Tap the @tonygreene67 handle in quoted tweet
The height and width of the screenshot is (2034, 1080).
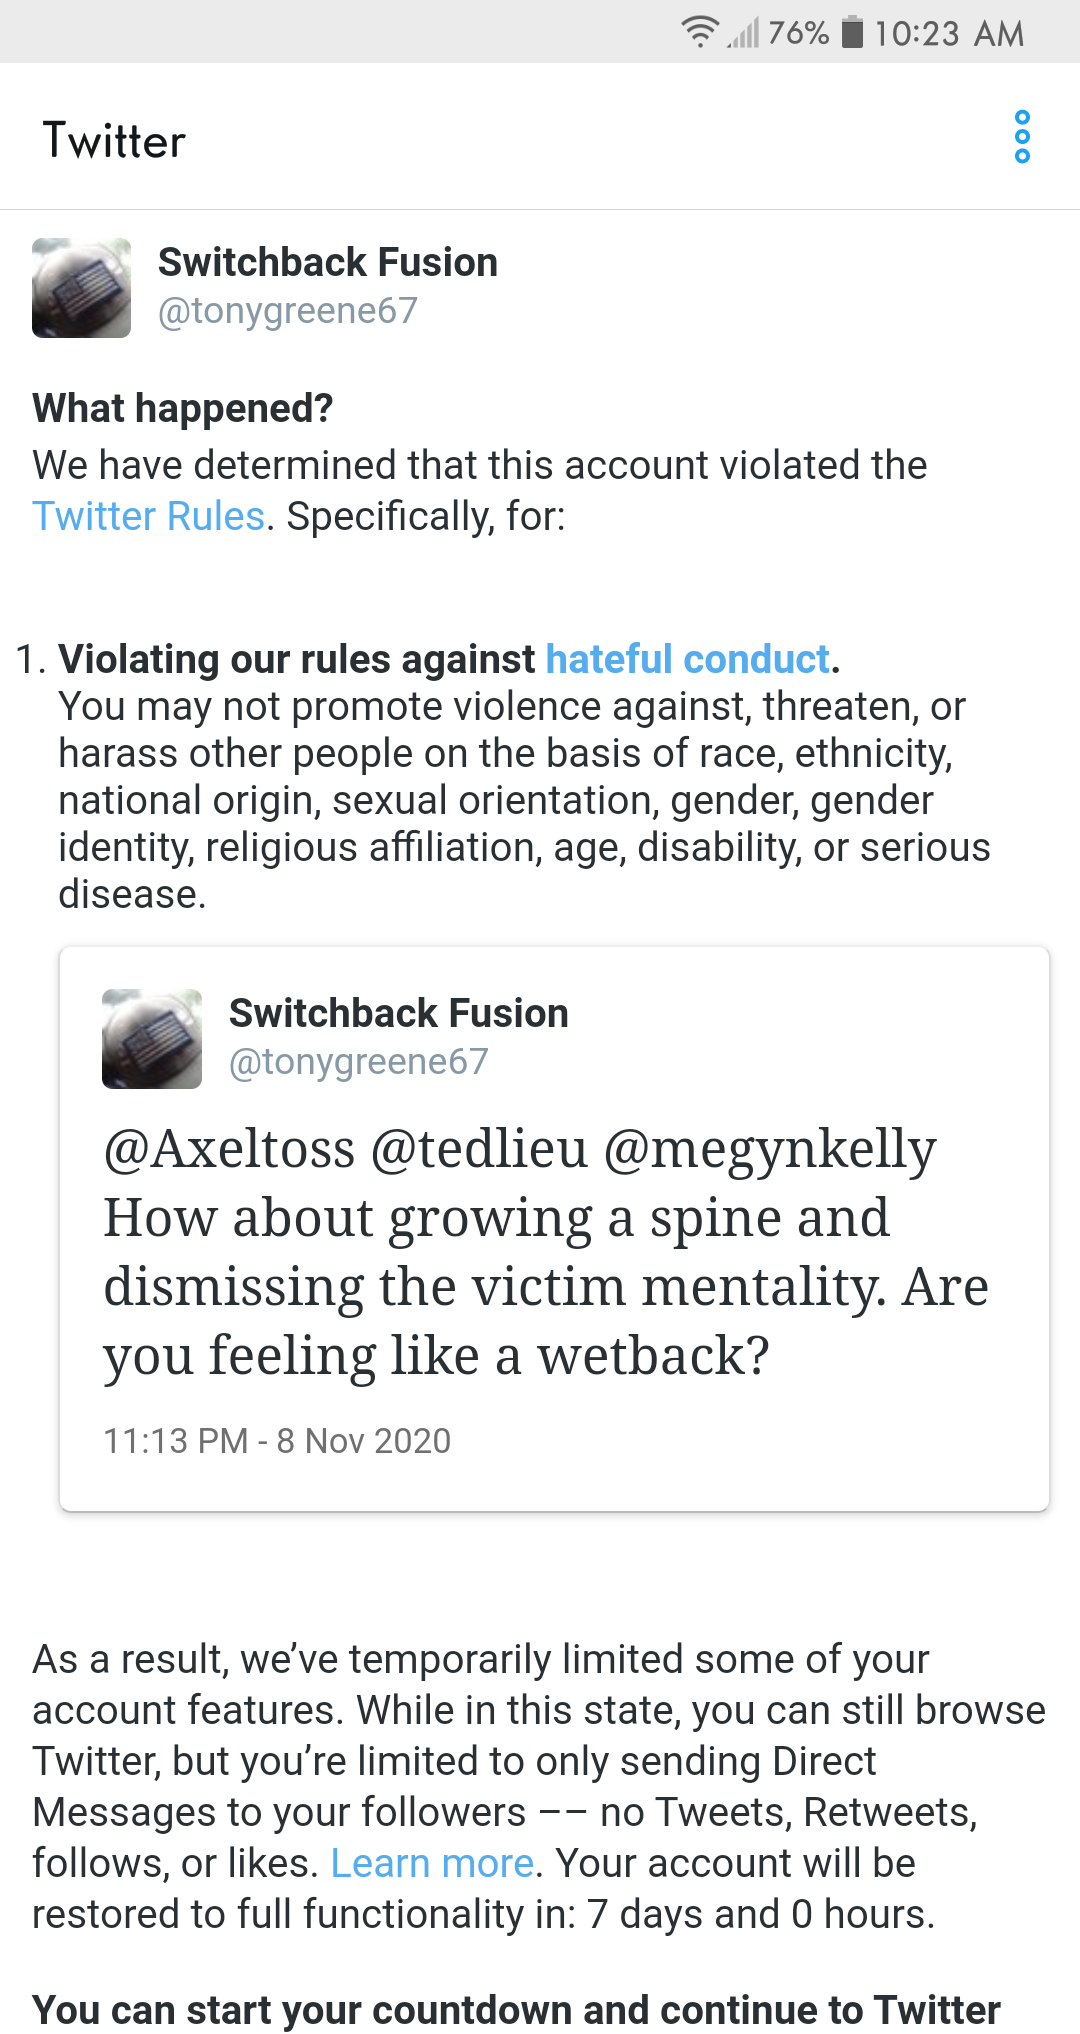click(359, 1062)
